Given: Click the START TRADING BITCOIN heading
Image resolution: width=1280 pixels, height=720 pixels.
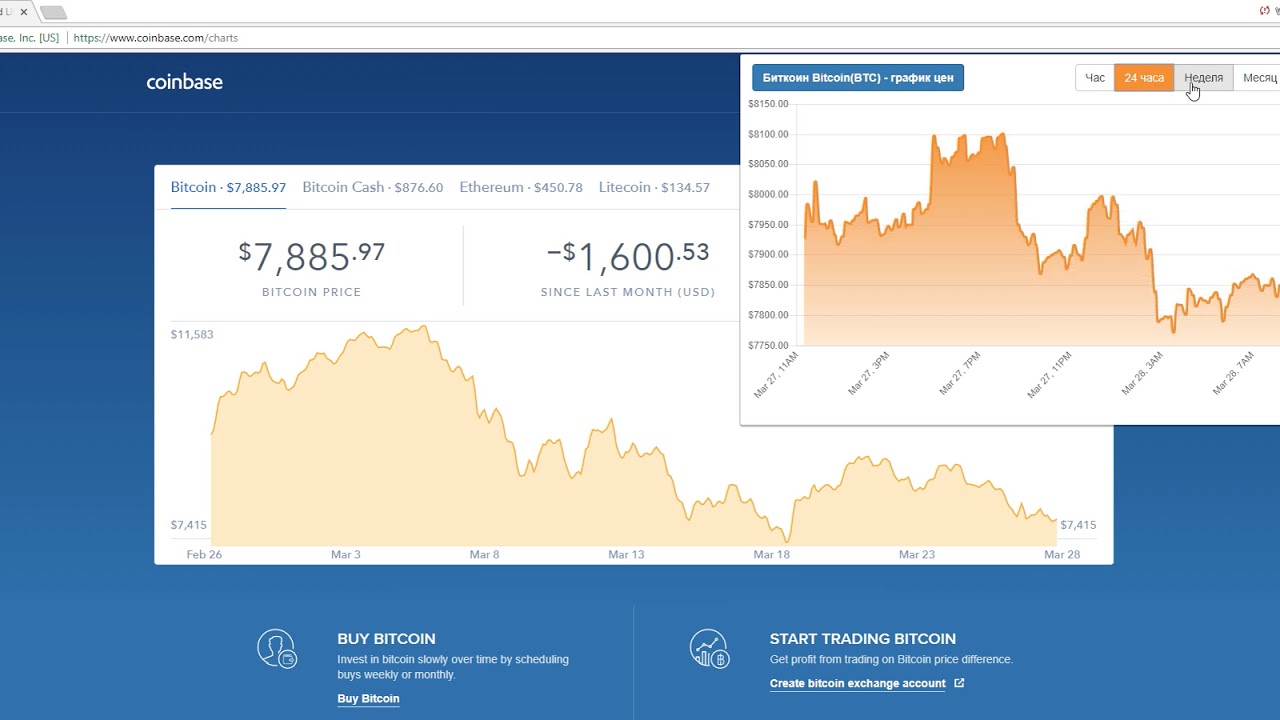Looking at the screenshot, I should click(862, 639).
